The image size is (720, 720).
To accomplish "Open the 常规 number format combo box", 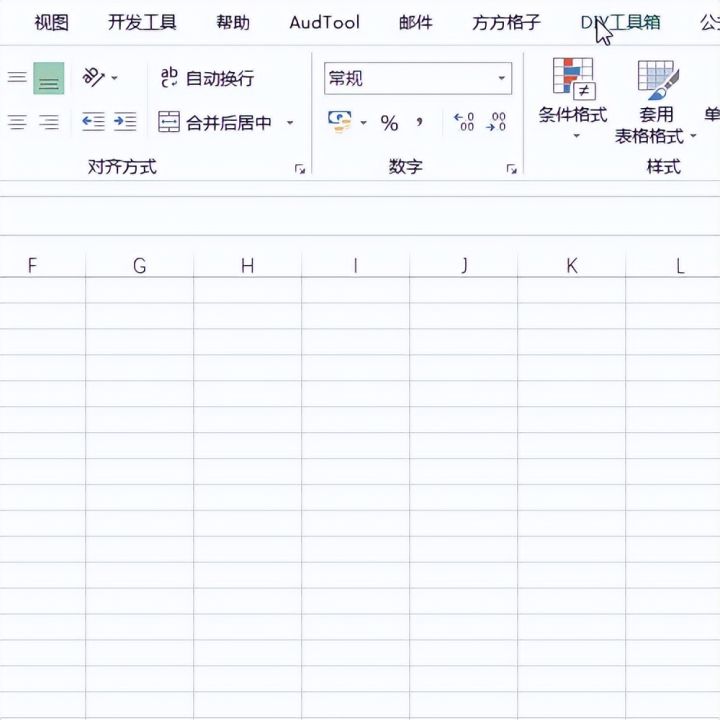I will click(x=418, y=79).
